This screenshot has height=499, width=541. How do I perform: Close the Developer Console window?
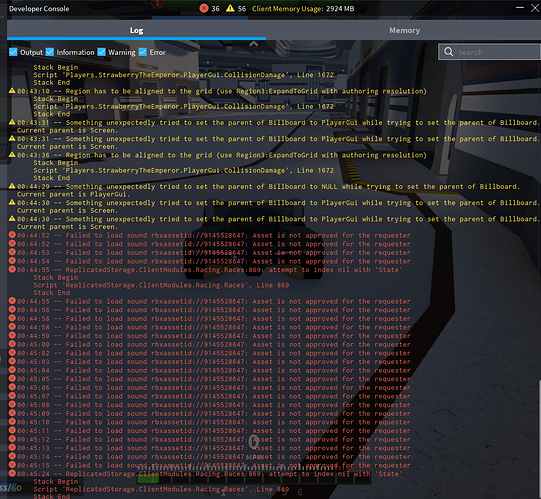click(535, 8)
